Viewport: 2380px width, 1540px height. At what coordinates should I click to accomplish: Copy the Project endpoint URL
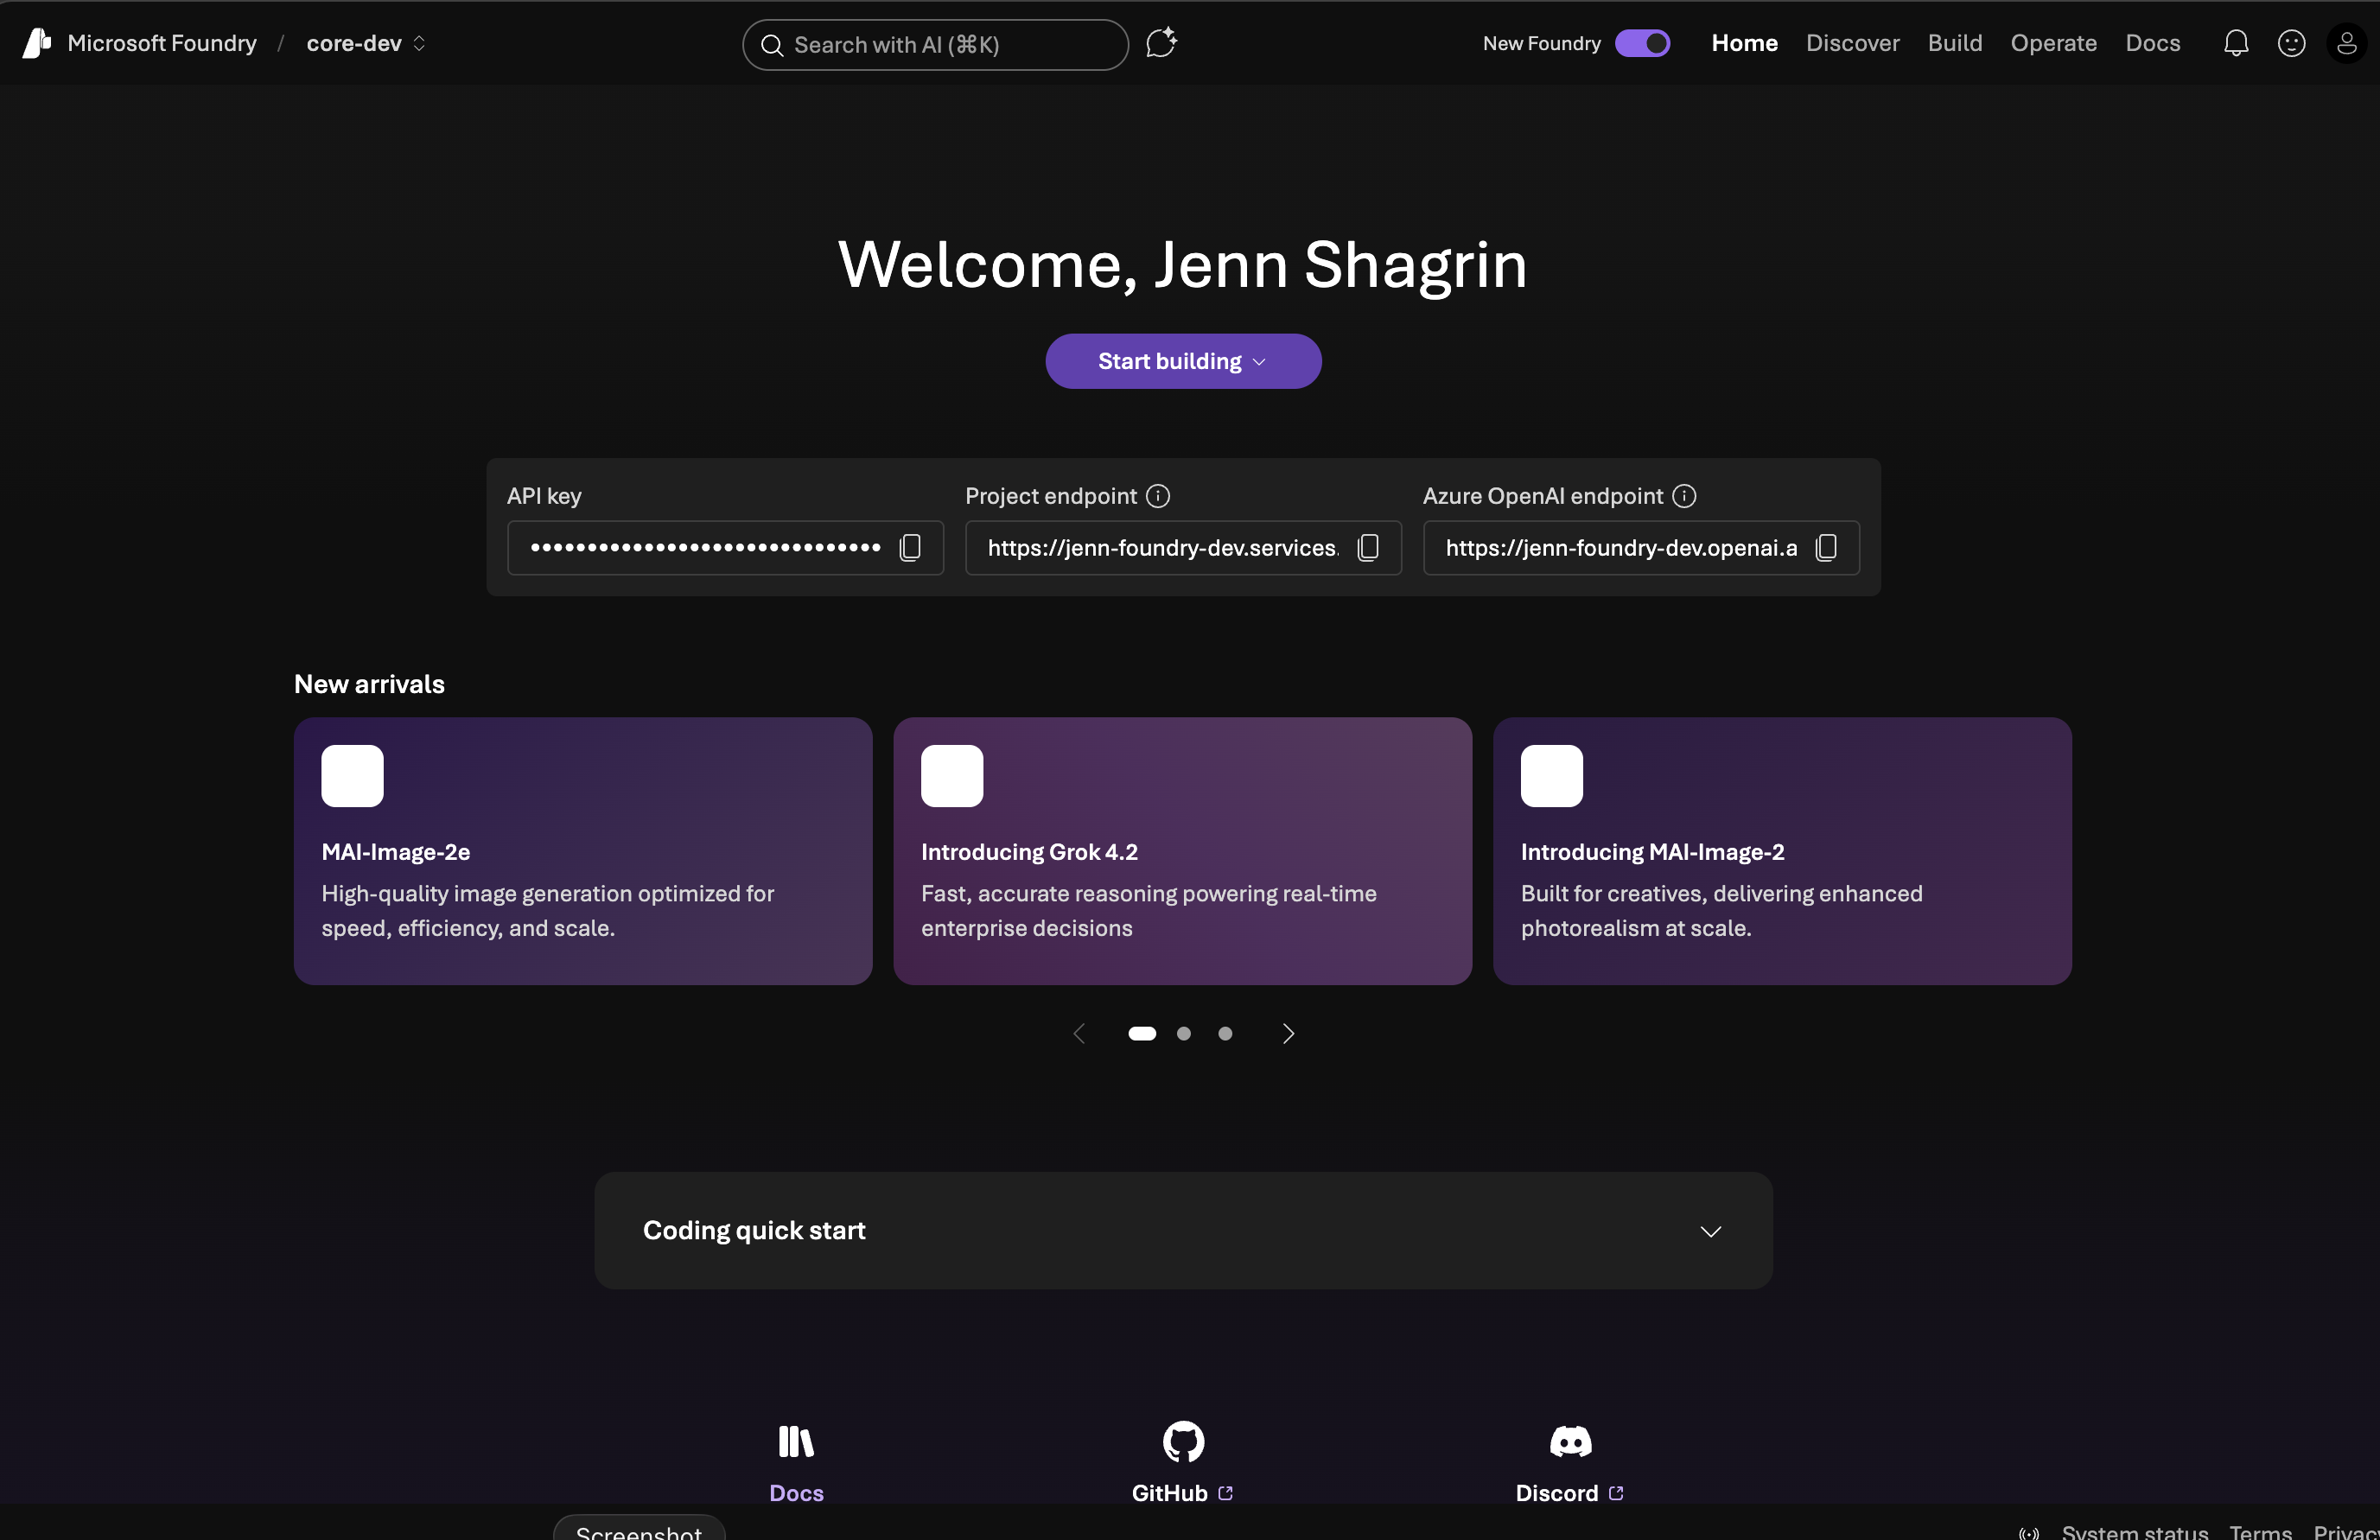click(1368, 547)
